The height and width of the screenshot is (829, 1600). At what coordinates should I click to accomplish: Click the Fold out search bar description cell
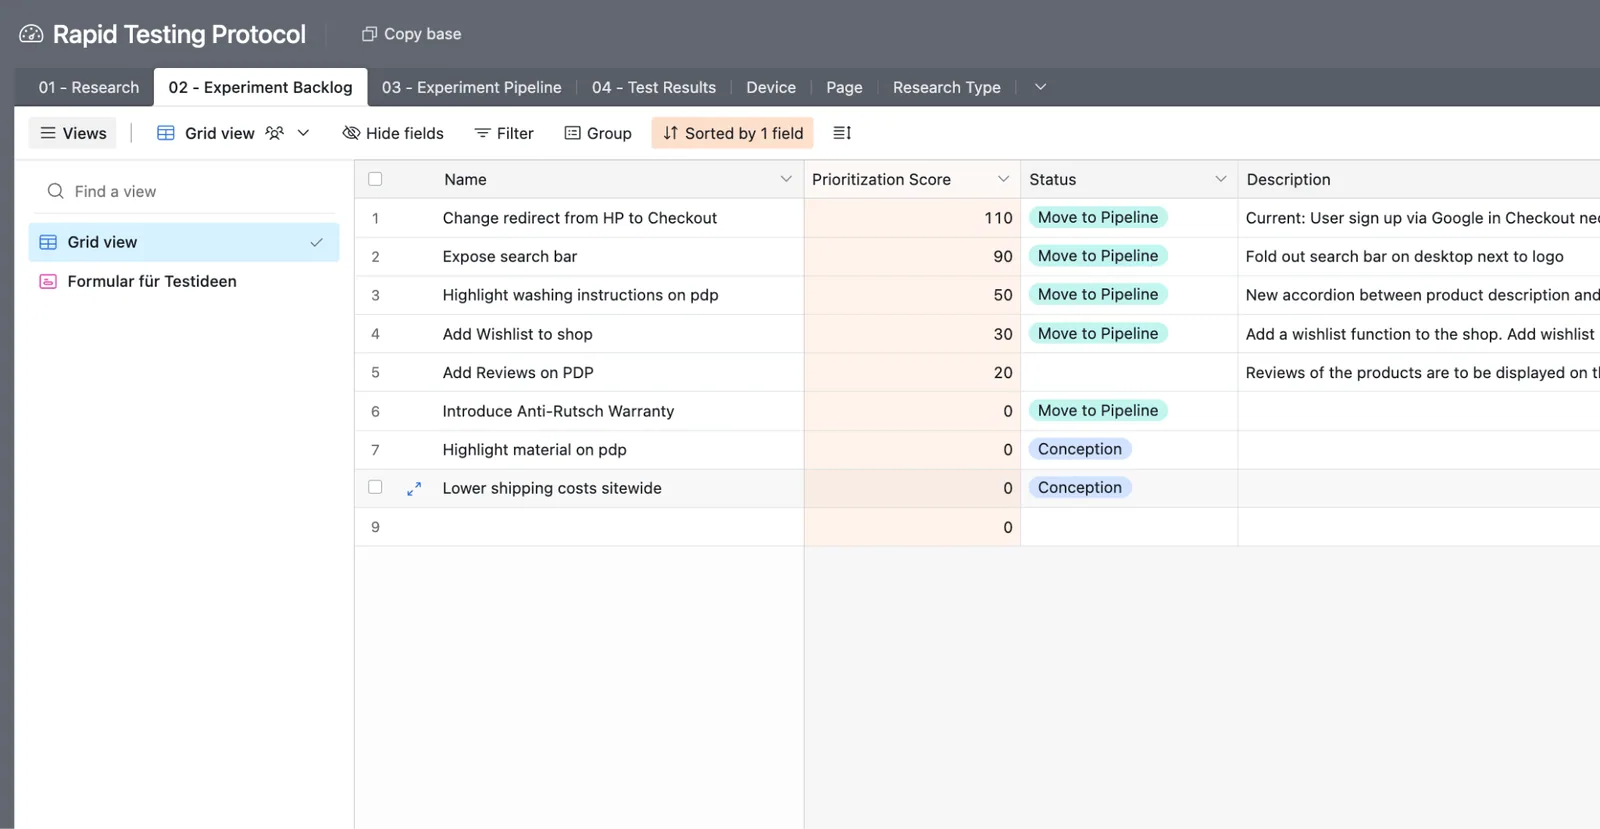[x=1419, y=257]
